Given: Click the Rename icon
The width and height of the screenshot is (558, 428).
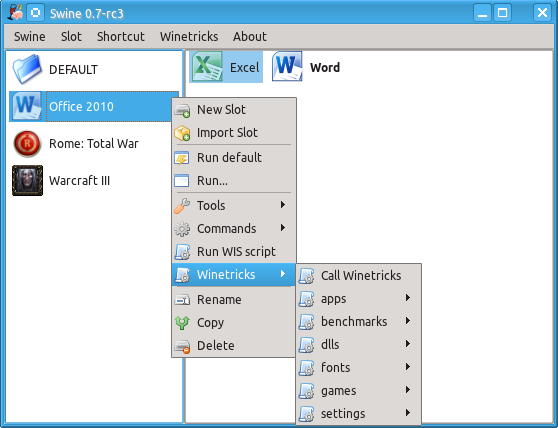Looking at the screenshot, I should [x=182, y=300].
